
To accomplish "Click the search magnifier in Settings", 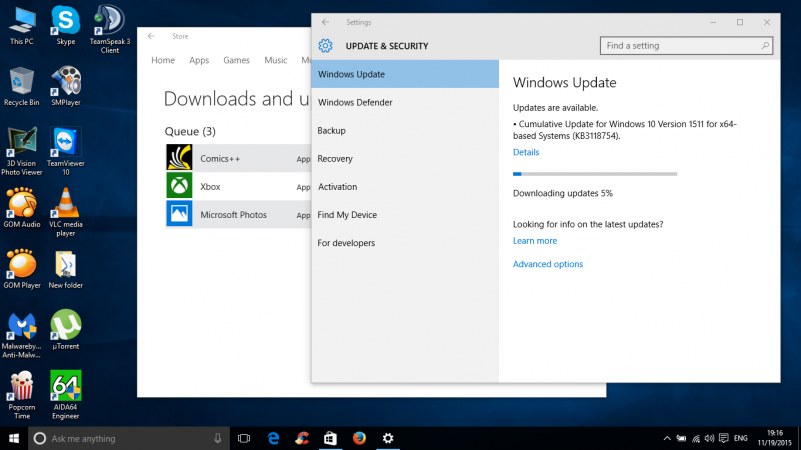I will click(x=765, y=45).
